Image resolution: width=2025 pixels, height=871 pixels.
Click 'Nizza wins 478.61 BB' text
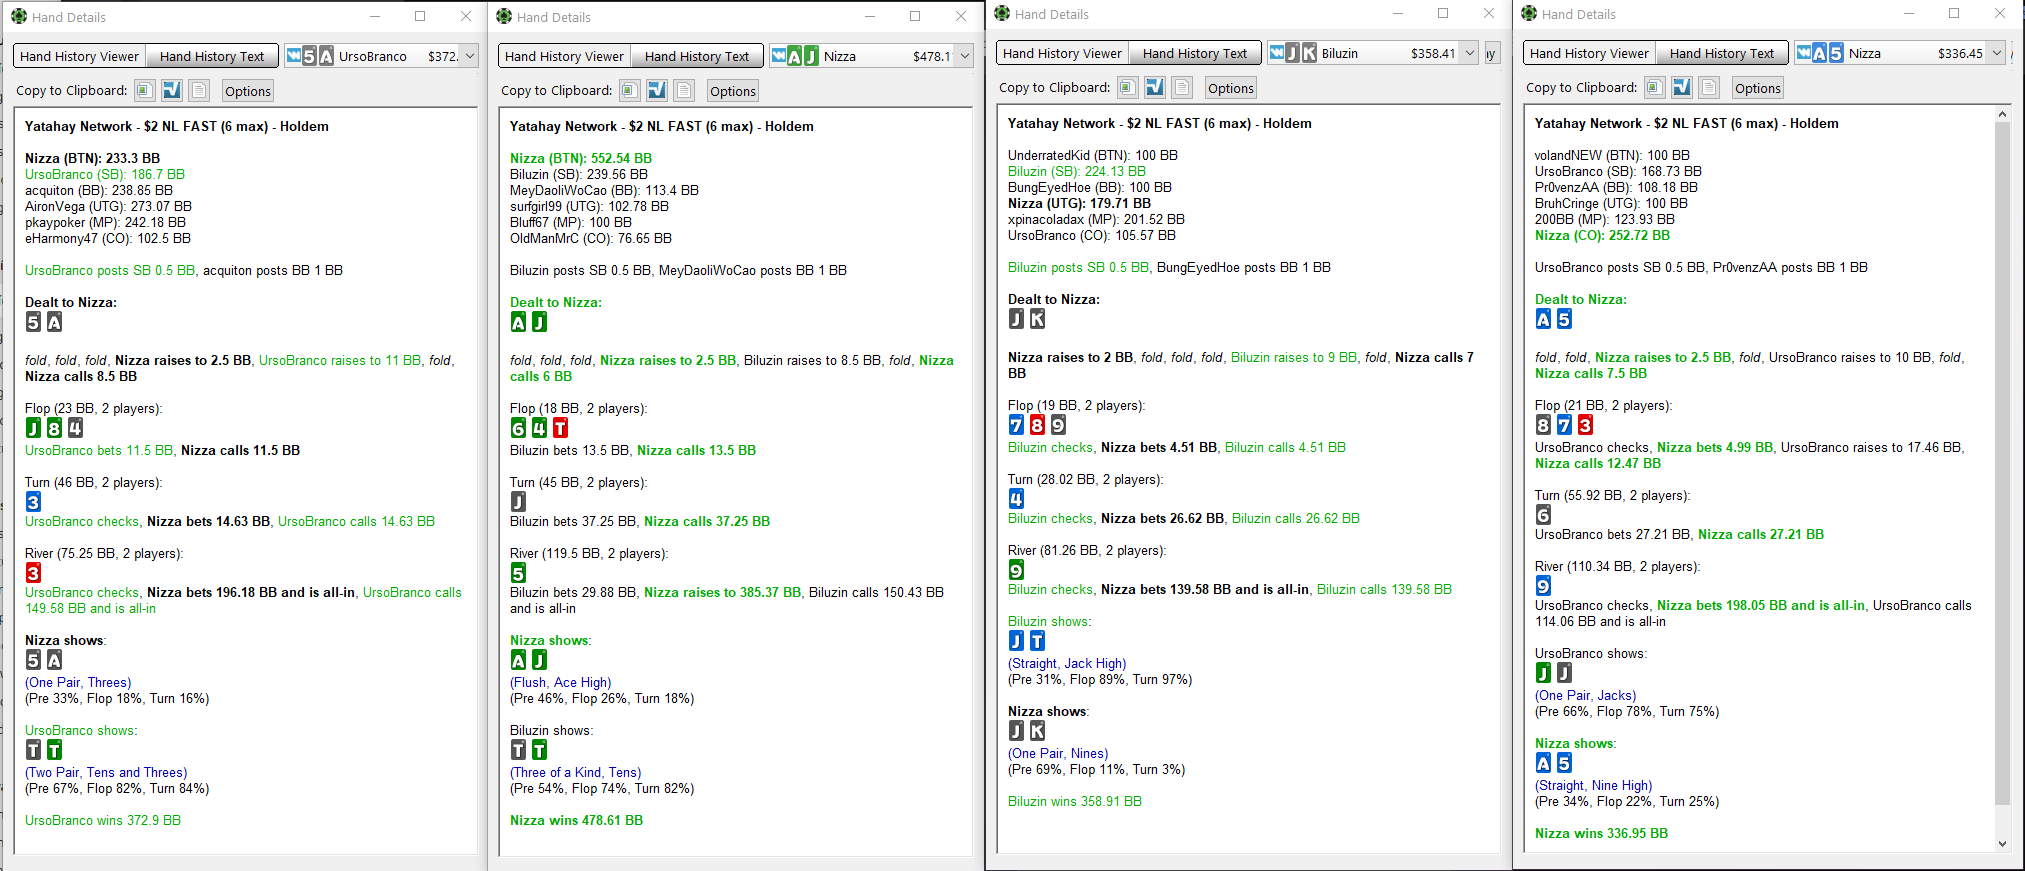[576, 820]
